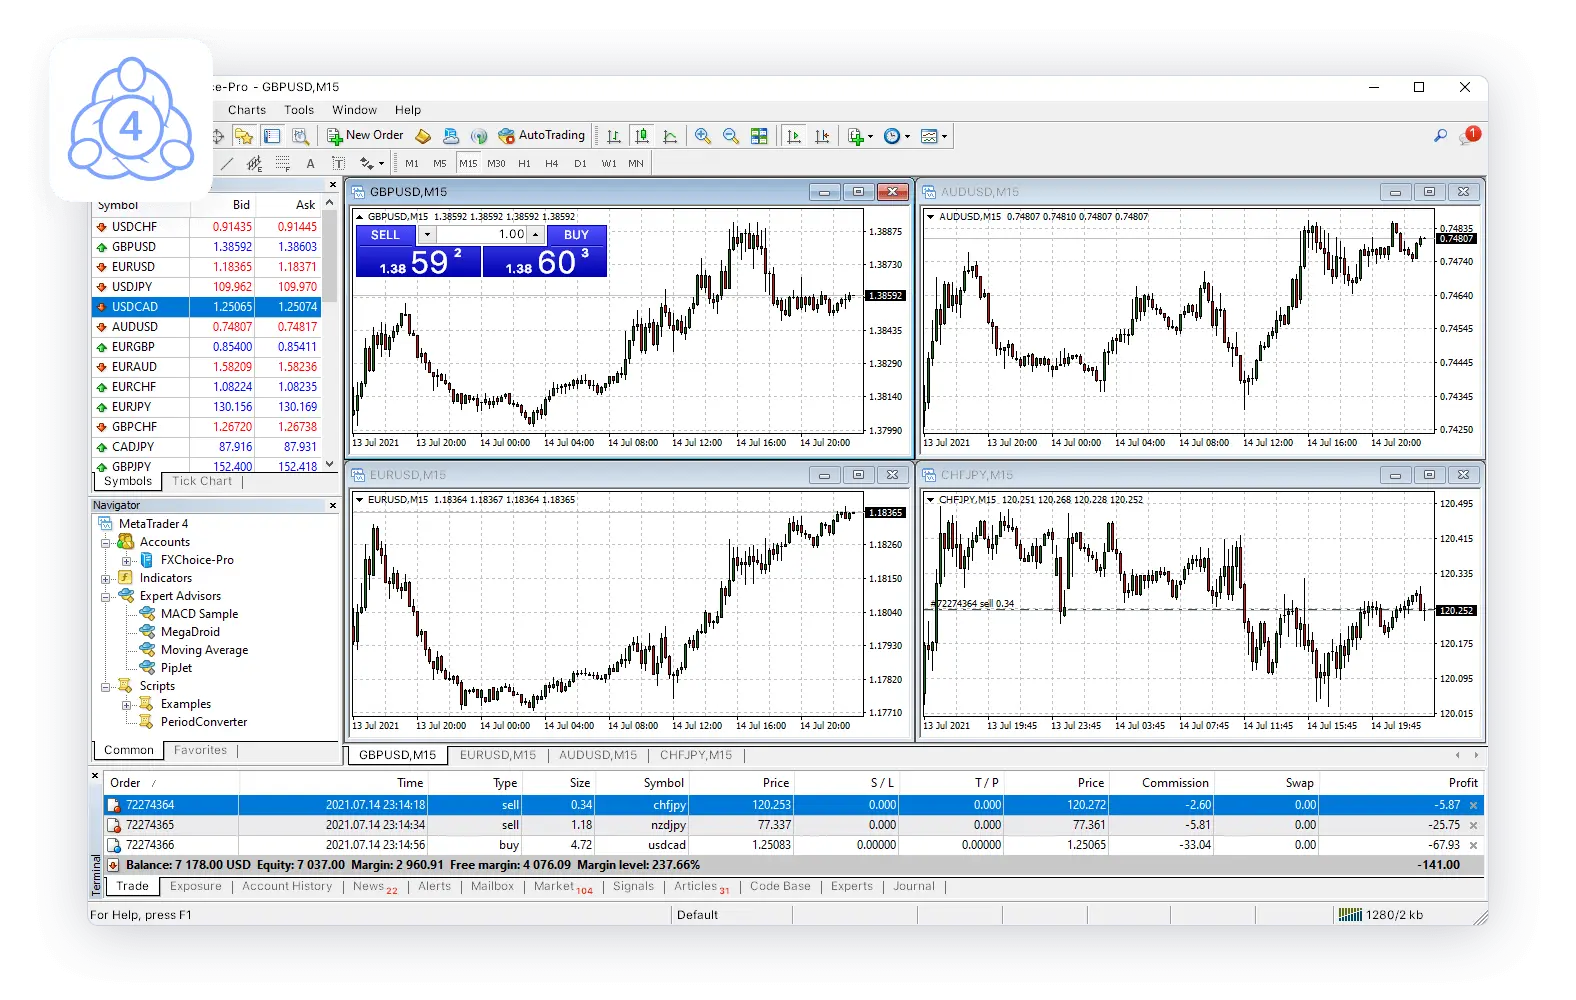The image size is (1576, 1000).
Task: Zoom out of the chart
Action: coord(731,136)
